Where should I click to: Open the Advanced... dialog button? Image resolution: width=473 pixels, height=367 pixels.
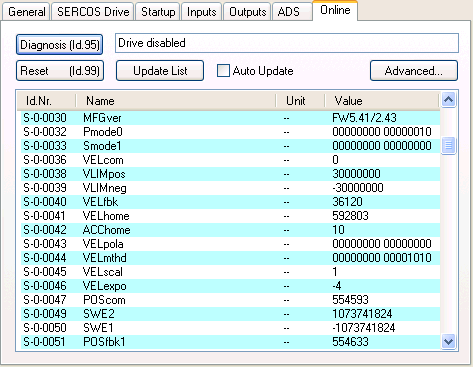point(414,71)
